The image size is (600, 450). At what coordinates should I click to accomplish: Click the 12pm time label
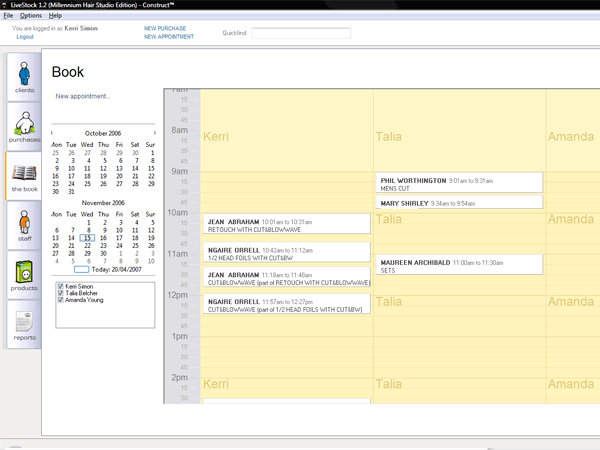pos(178,295)
